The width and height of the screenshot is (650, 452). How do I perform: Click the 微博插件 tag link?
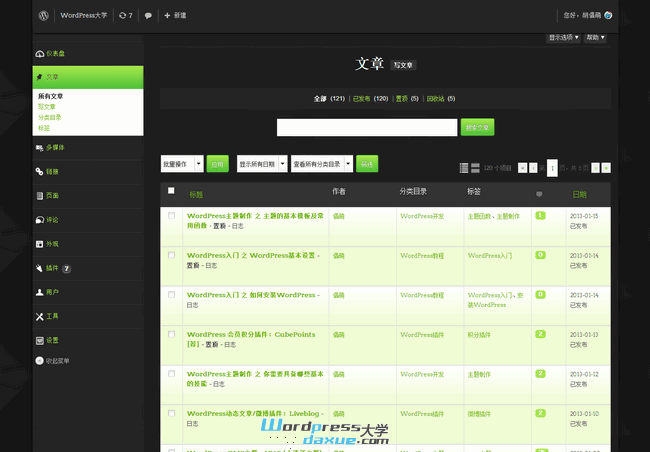[479, 414]
